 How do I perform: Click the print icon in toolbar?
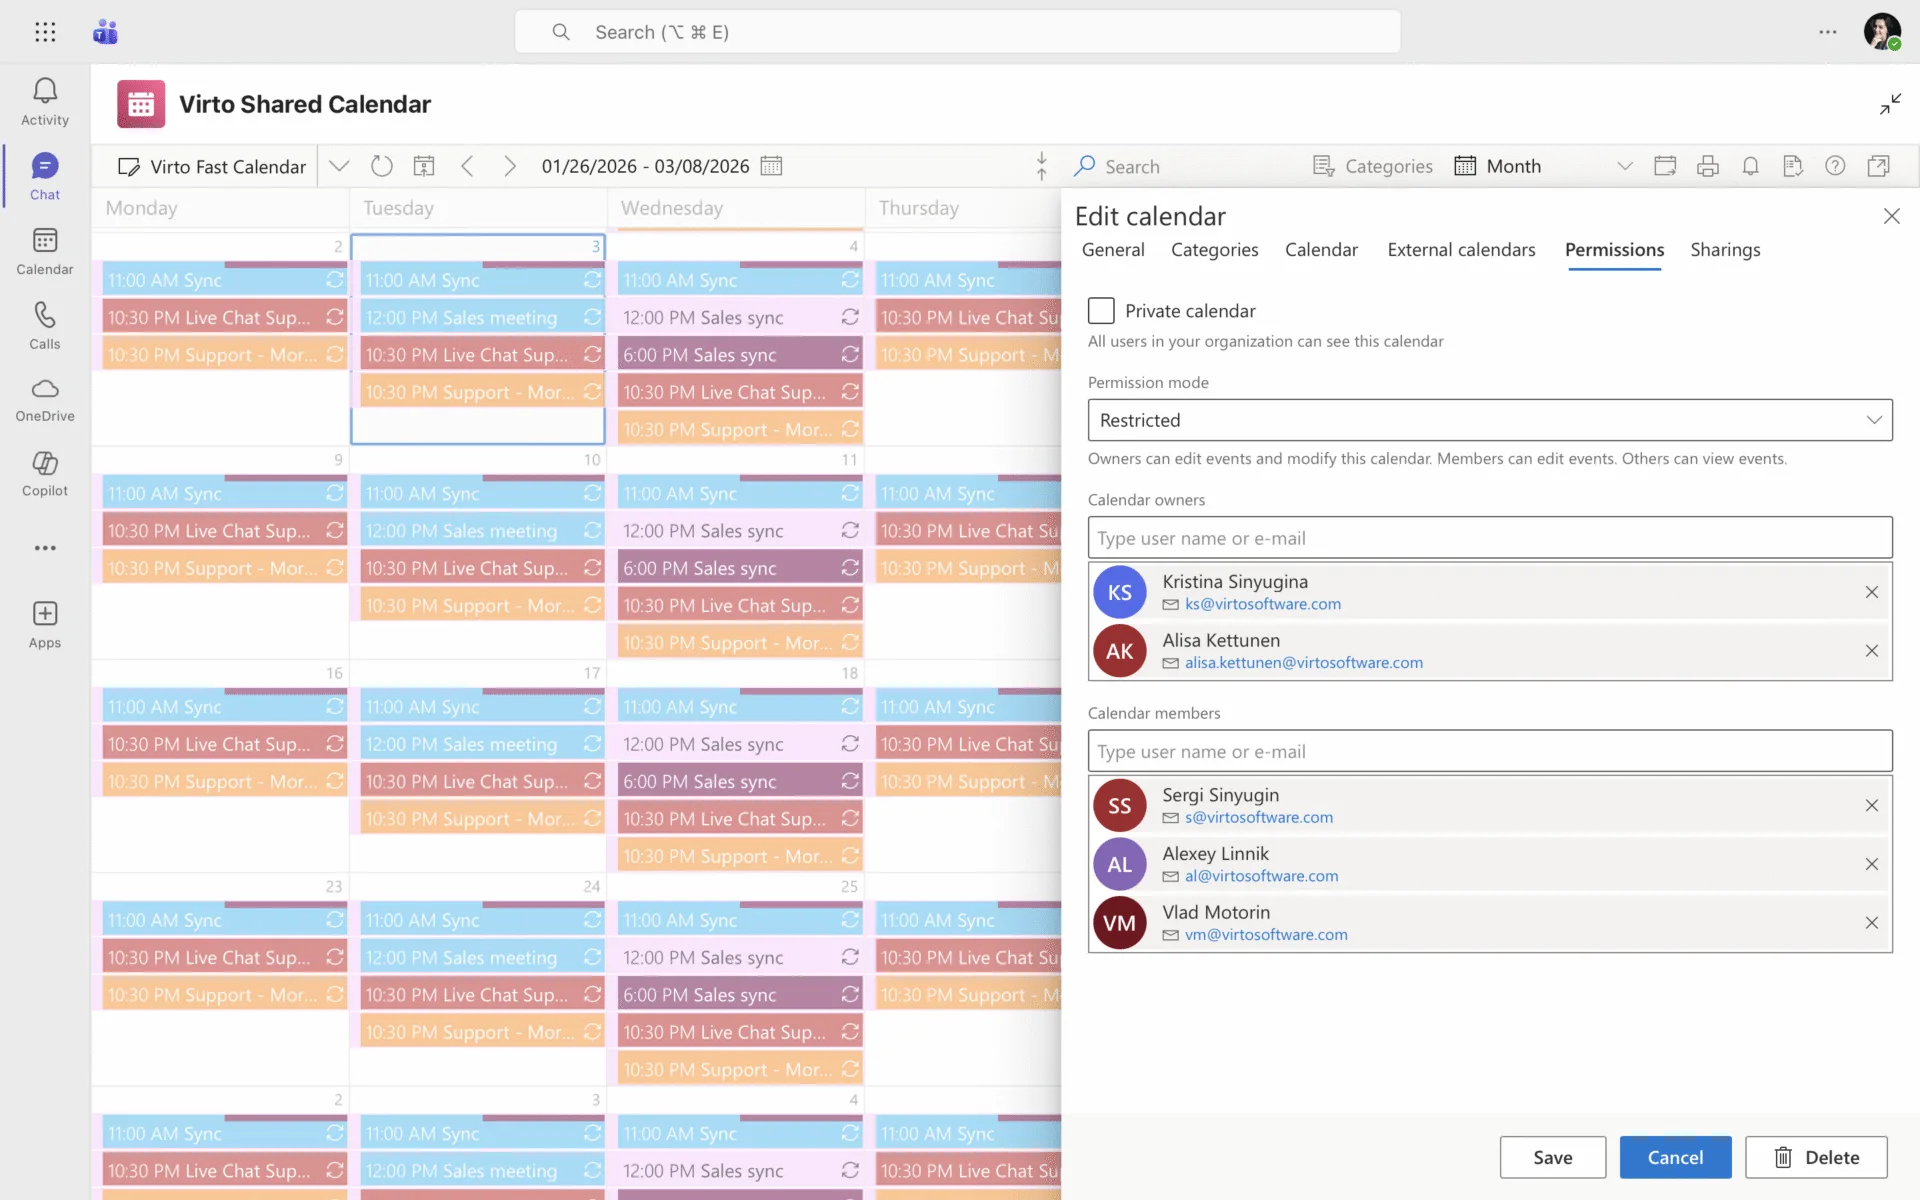[1708, 166]
